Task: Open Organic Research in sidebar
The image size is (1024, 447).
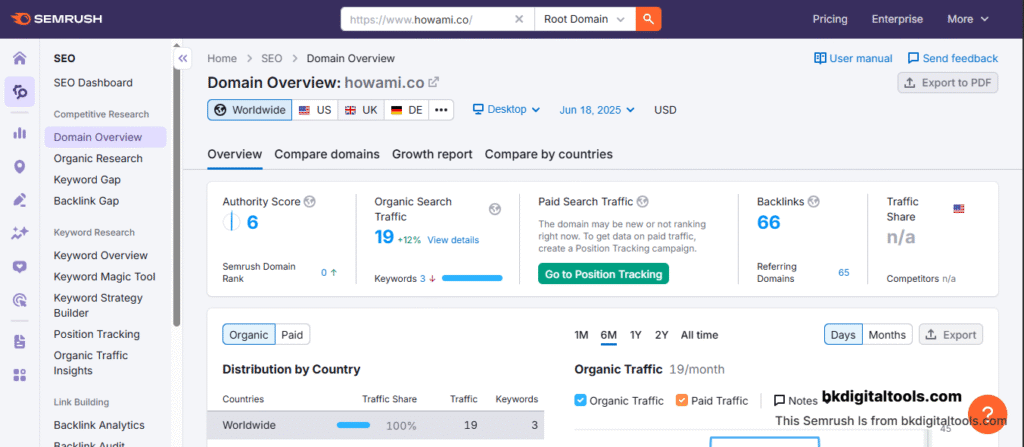Action: tap(98, 158)
